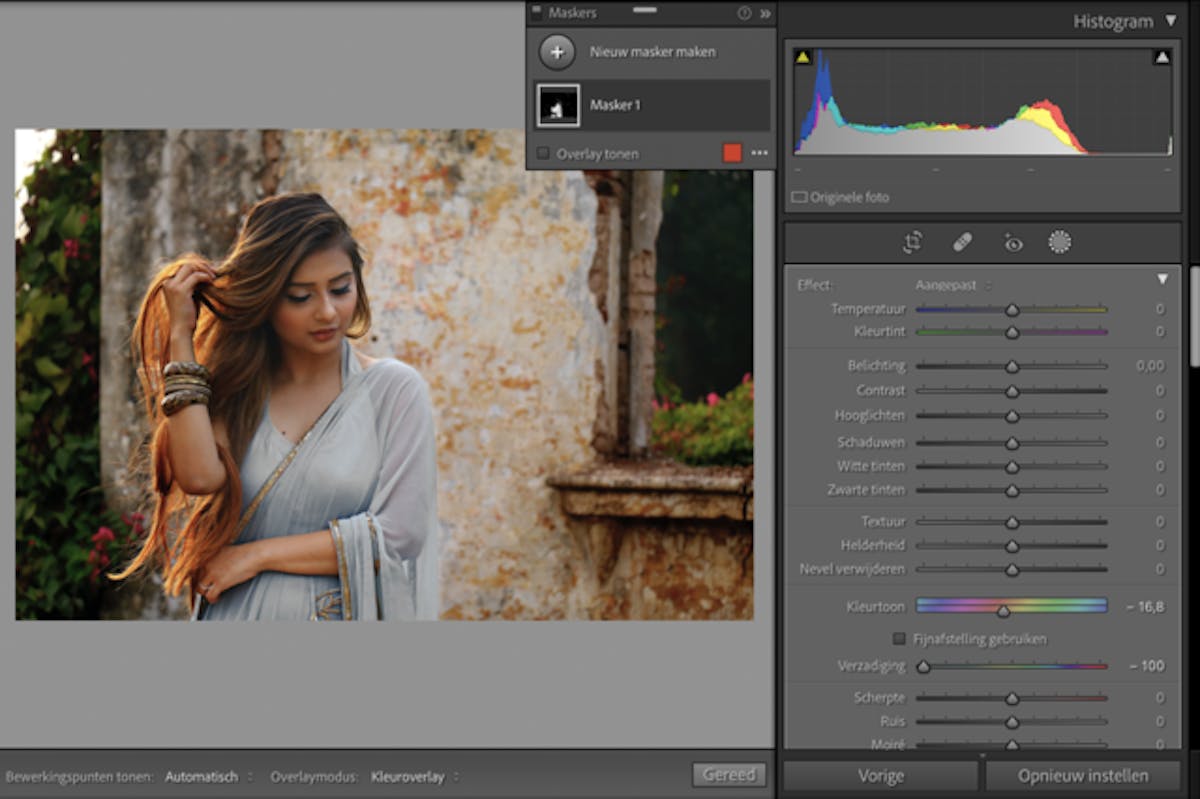Viewport: 1200px width, 799px height.
Task: Click the Histogram panel title
Action: (x=1113, y=21)
